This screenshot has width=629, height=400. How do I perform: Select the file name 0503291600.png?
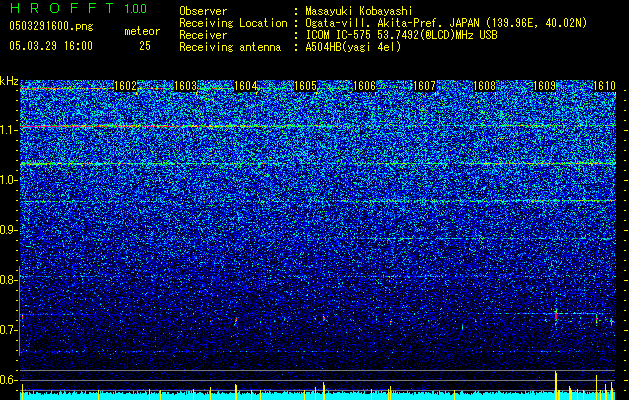51,26
